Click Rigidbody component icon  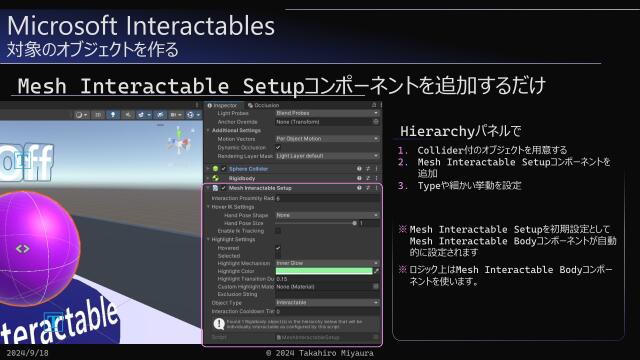coord(216,178)
